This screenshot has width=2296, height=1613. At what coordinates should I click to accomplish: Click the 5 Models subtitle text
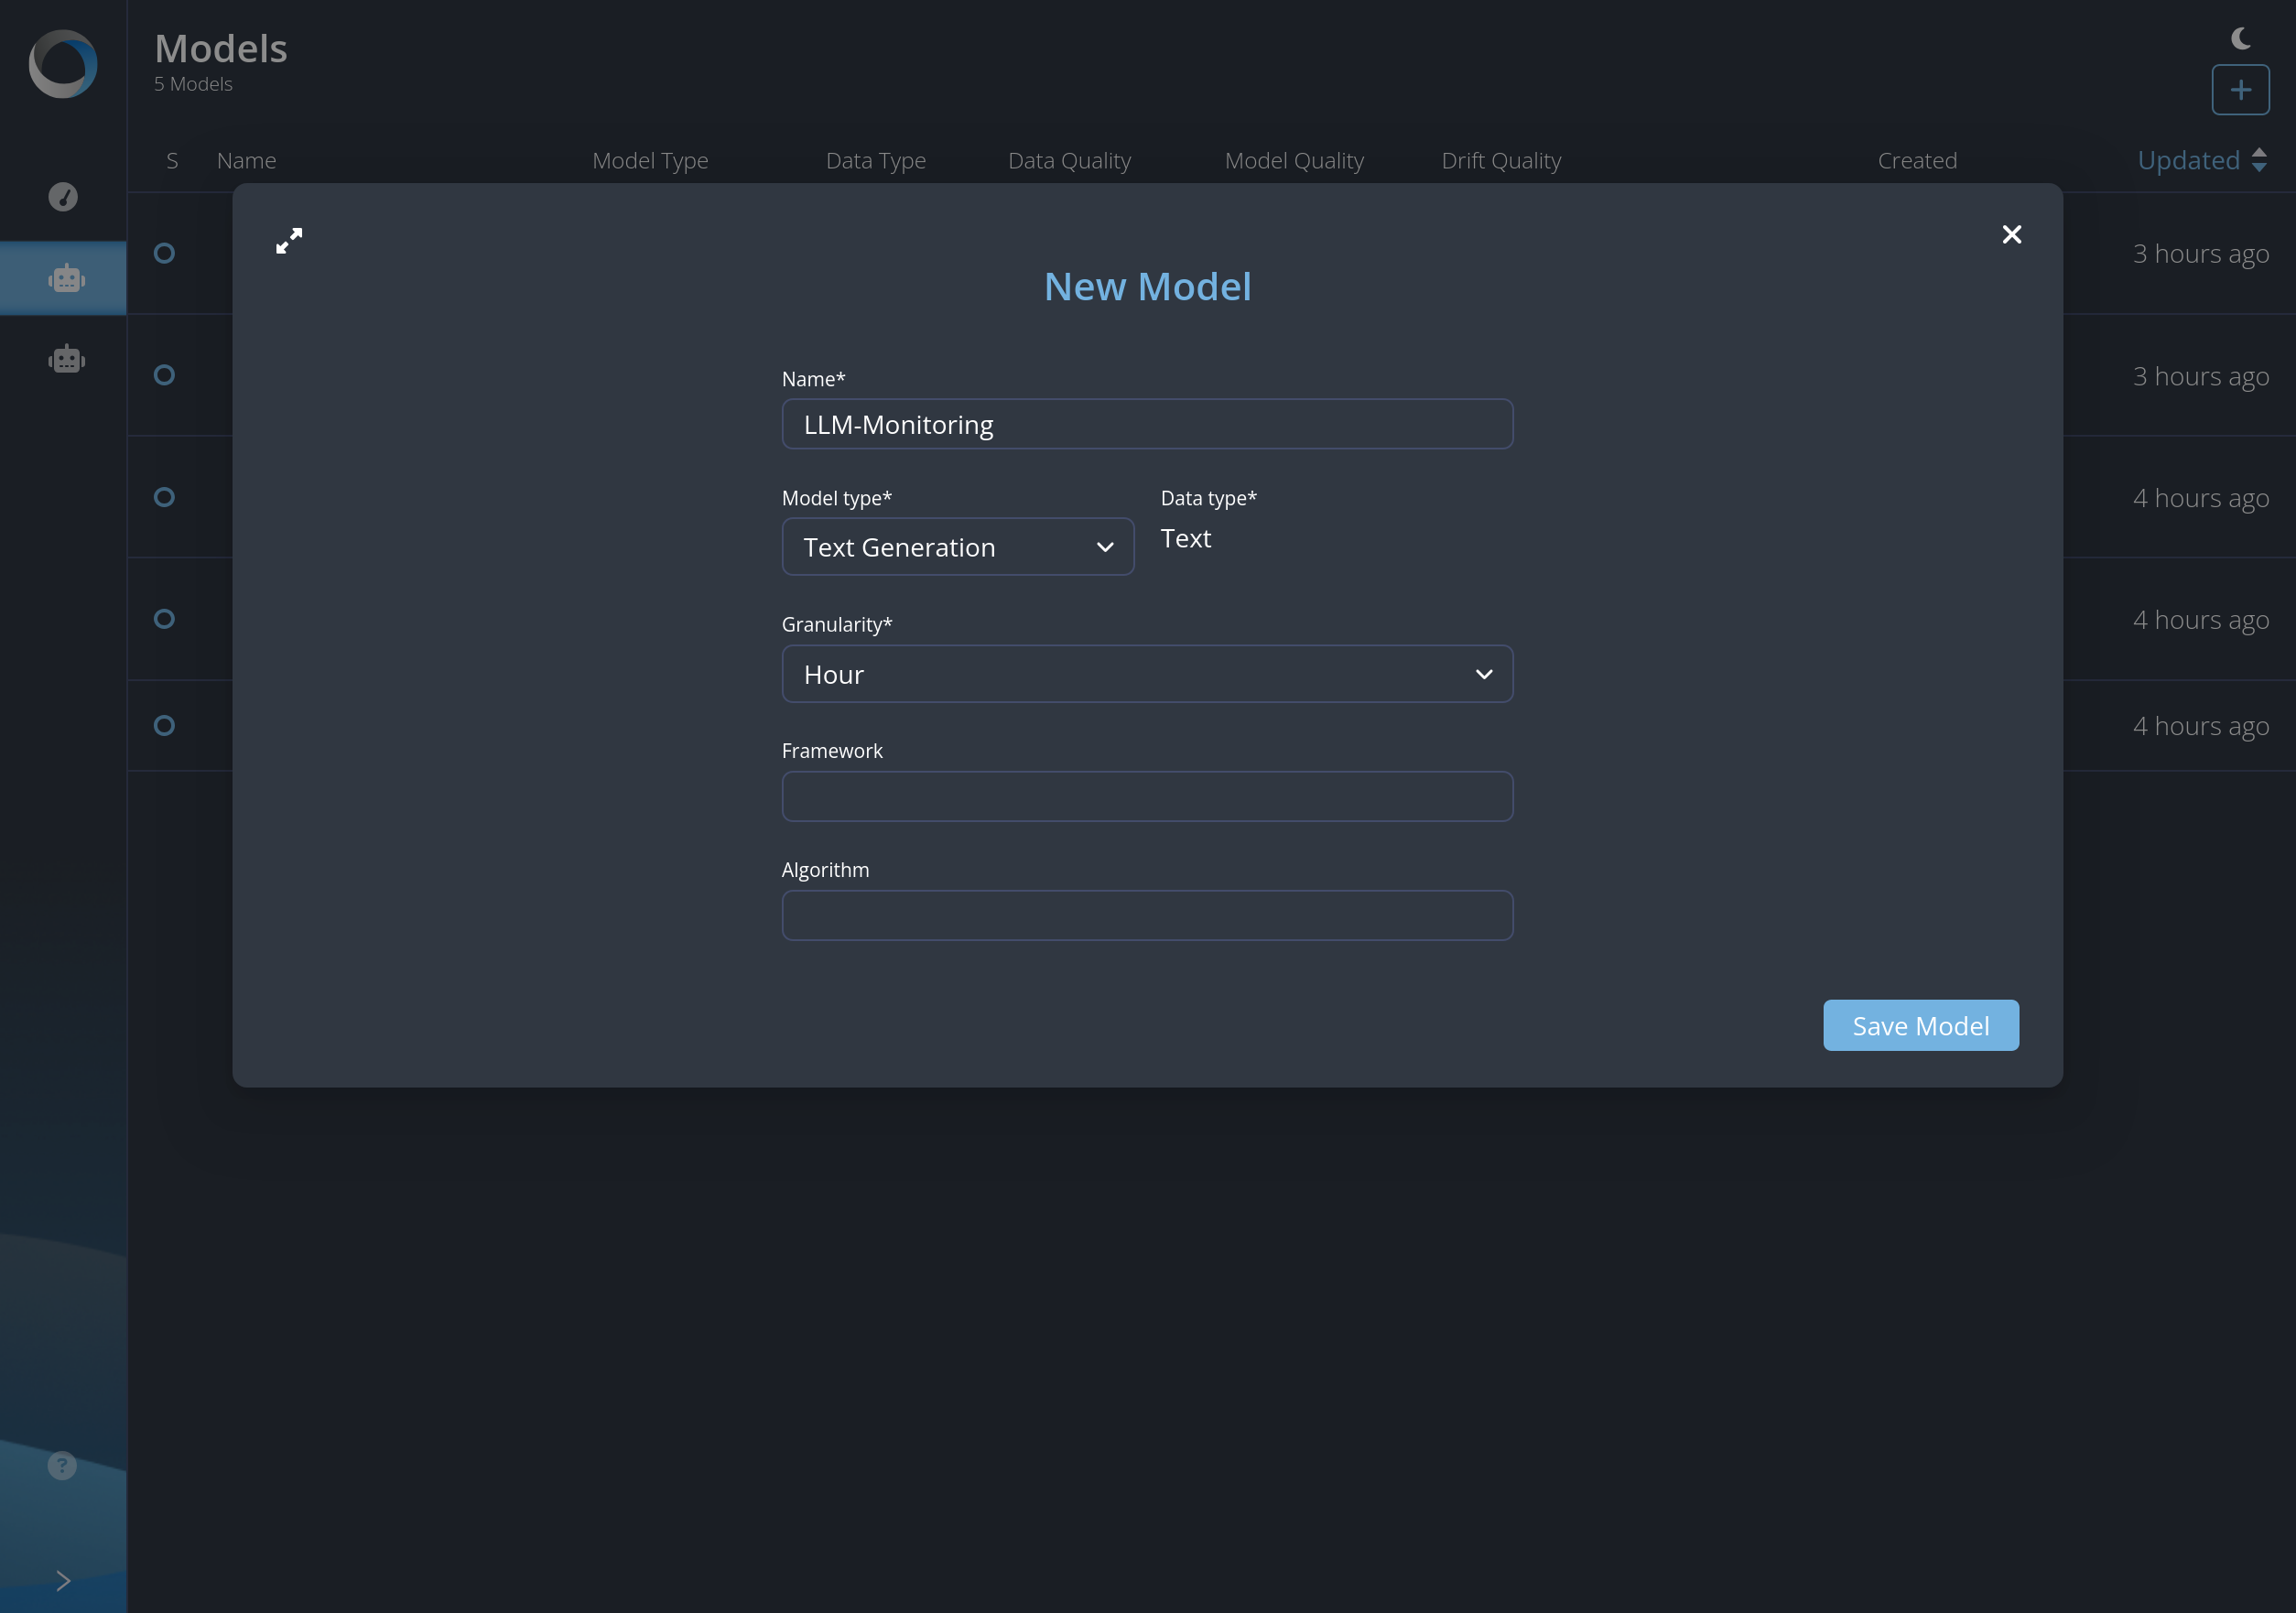pos(193,84)
